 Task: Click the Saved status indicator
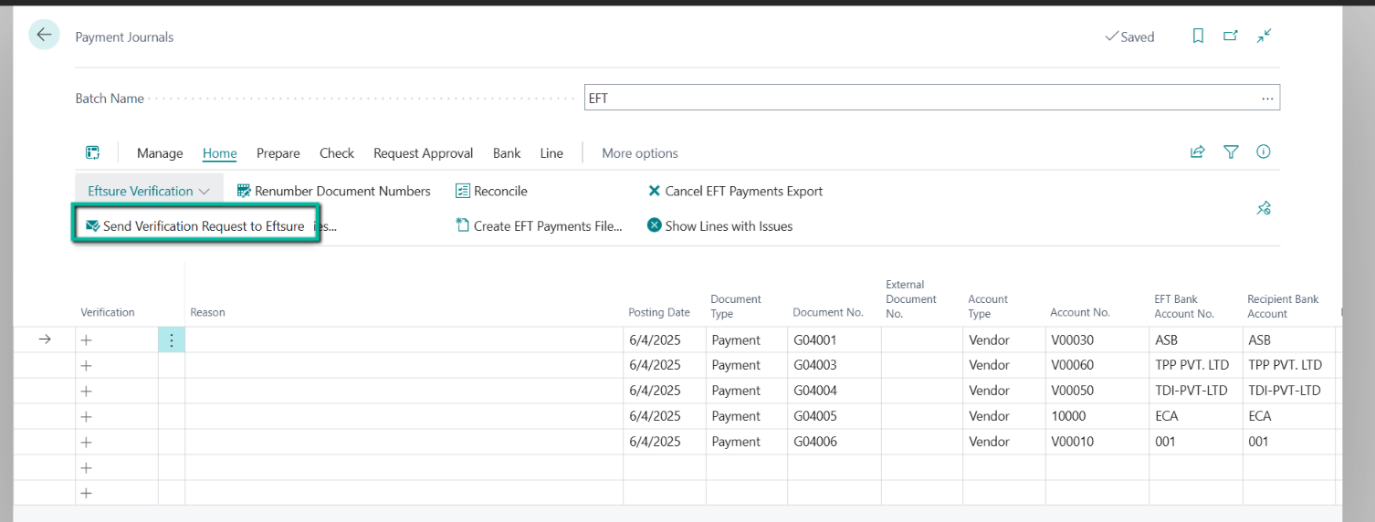tap(1130, 37)
